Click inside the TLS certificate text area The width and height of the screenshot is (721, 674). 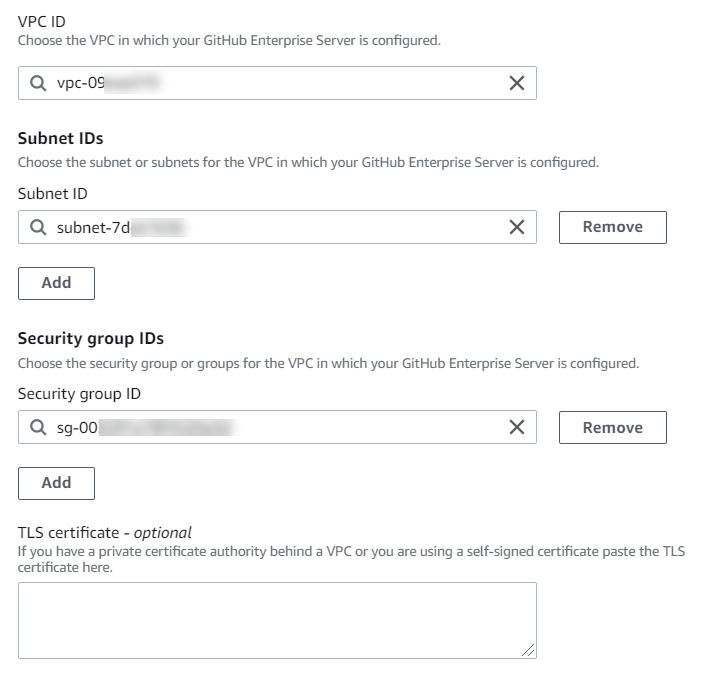point(277,620)
